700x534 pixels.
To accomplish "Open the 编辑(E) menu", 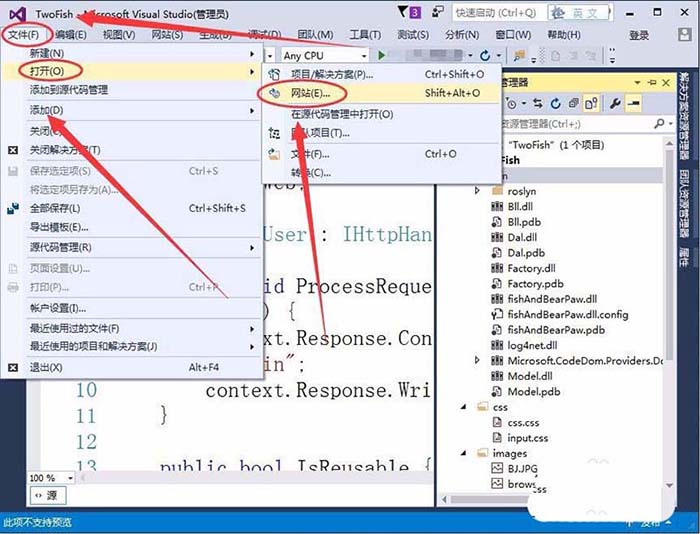I will 71,34.
